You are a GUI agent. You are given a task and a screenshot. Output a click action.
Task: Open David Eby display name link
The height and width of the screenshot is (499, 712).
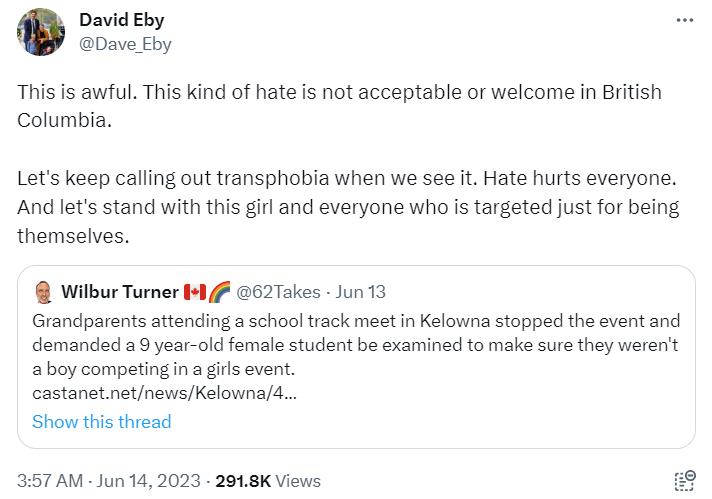click(121, 20)
